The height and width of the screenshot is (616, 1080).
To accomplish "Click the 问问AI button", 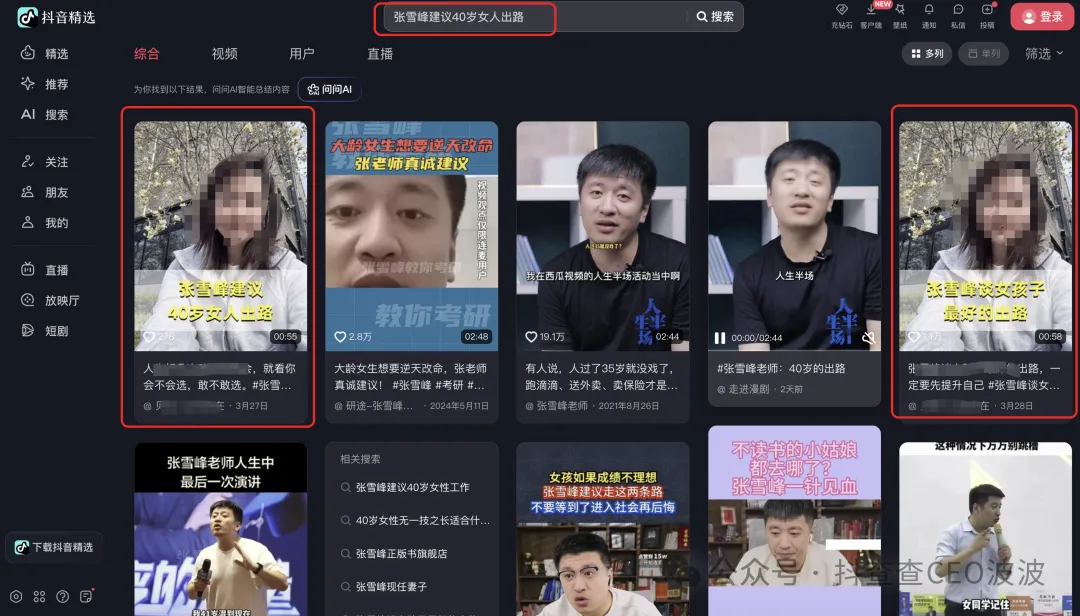I will click(330, 89).
